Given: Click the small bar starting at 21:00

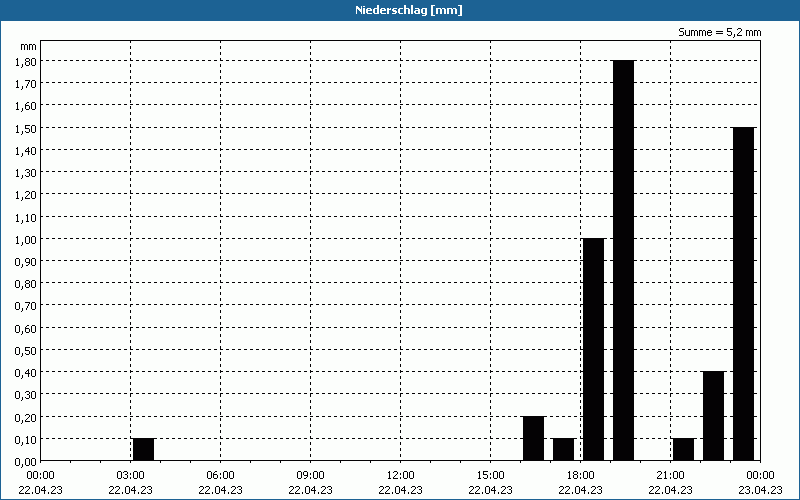Looking at the screenshot, I should [684, 449].
